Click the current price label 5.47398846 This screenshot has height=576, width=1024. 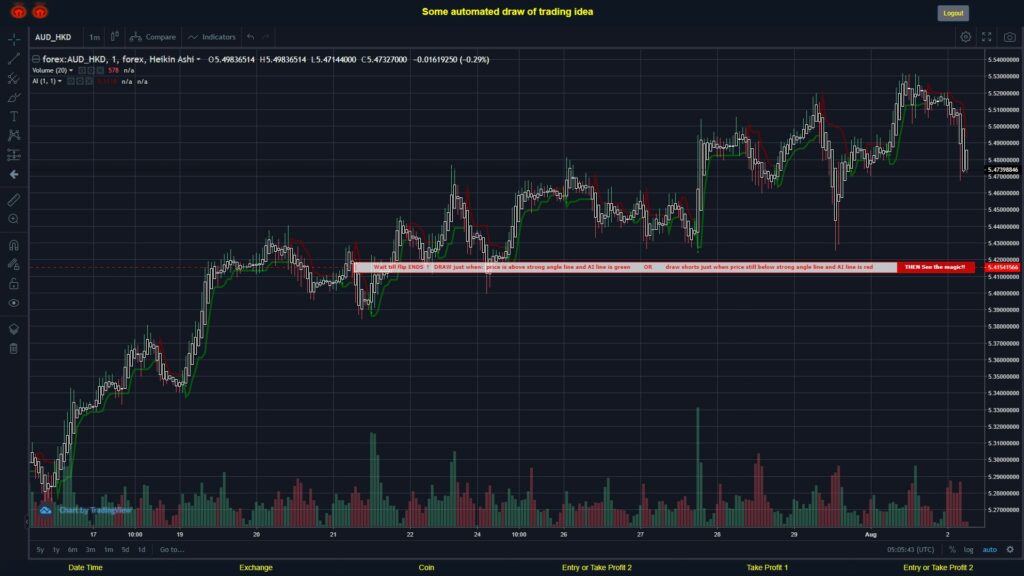1002,169
